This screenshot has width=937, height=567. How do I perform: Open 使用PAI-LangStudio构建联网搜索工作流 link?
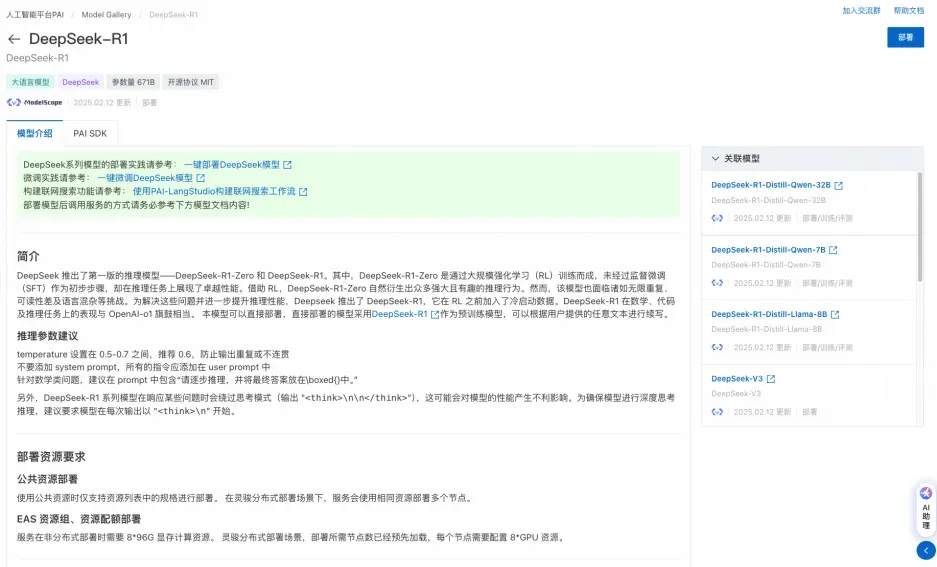(x=214, y=192)
